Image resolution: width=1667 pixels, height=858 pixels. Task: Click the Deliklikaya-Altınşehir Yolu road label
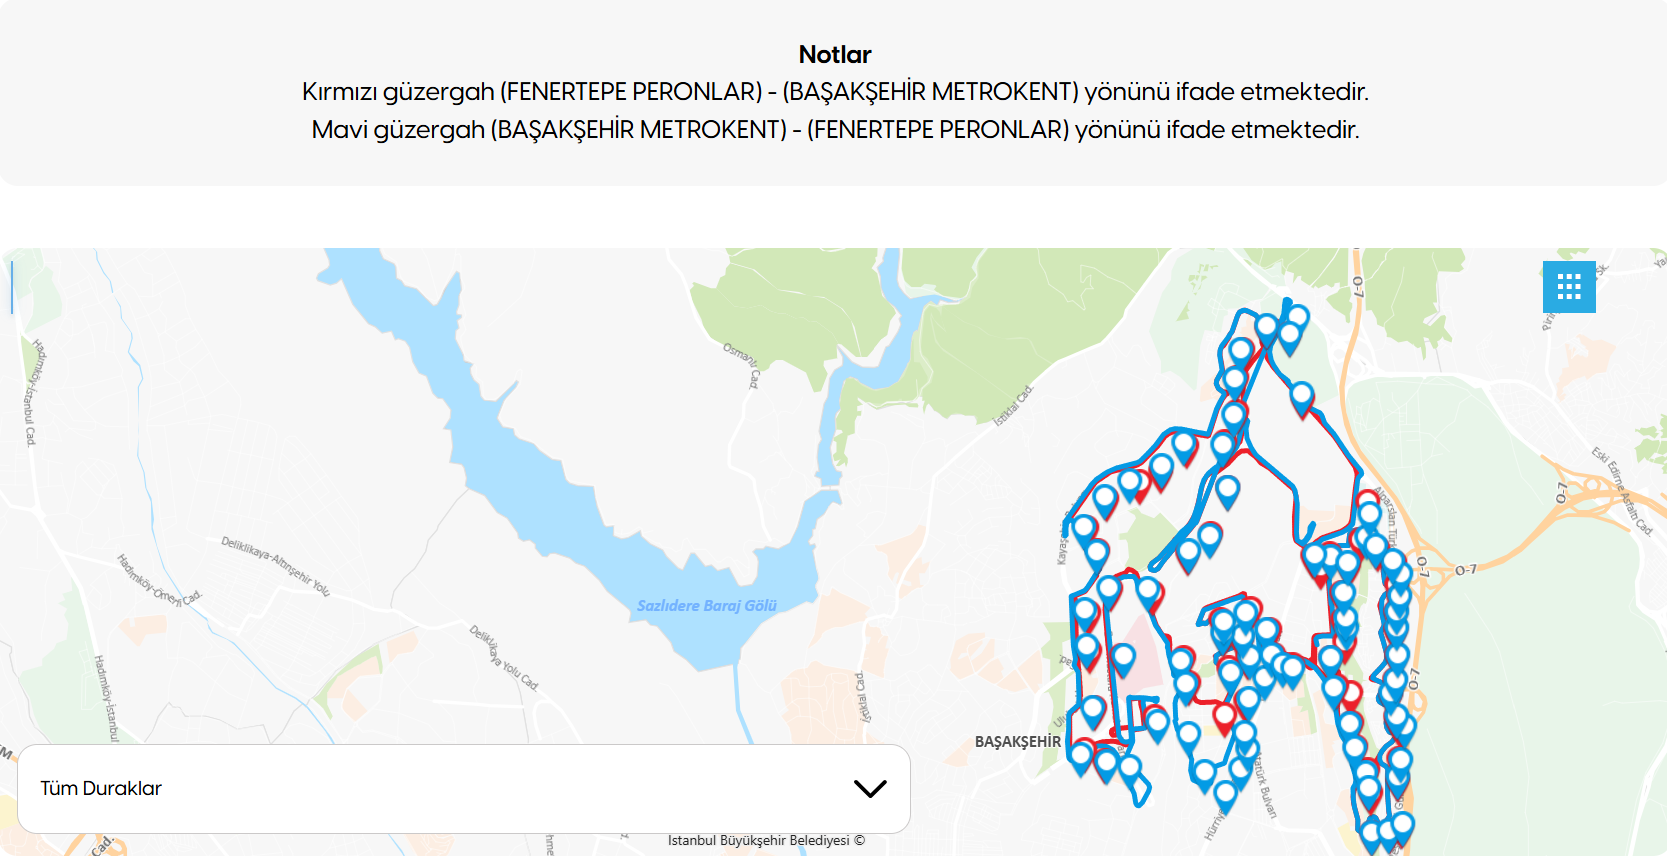pos(275,566)
